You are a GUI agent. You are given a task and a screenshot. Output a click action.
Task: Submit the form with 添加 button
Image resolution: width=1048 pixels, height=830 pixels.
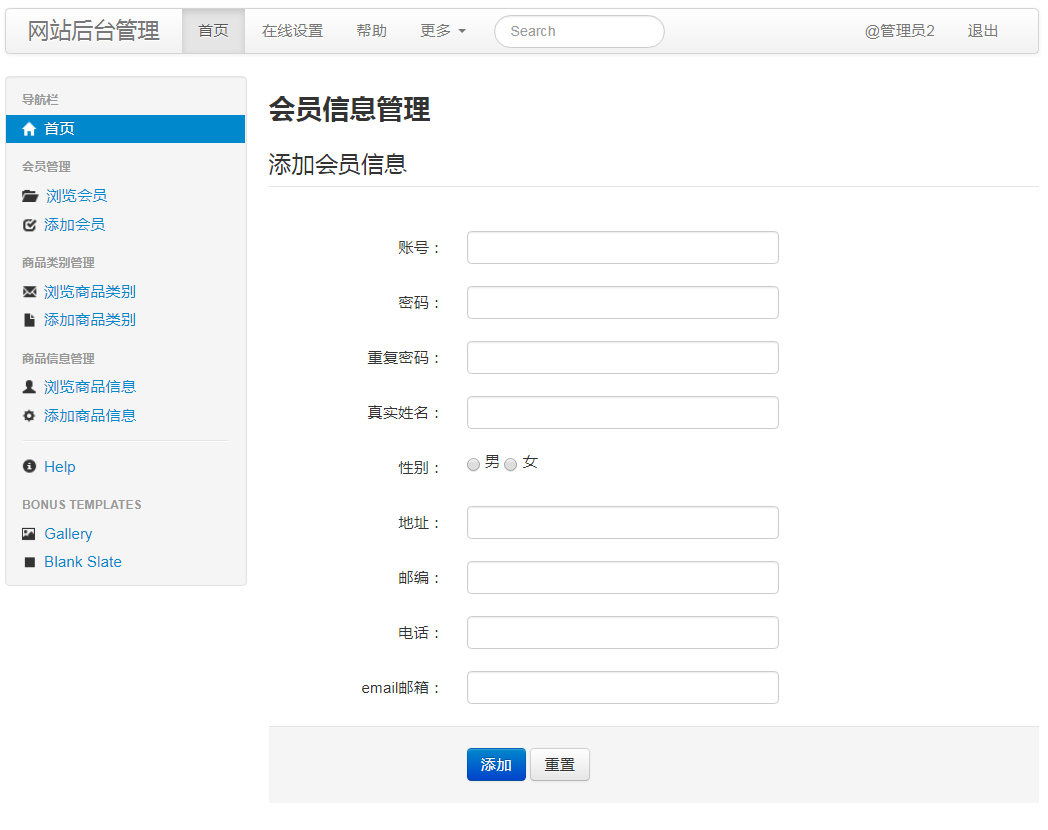(496, 765)
